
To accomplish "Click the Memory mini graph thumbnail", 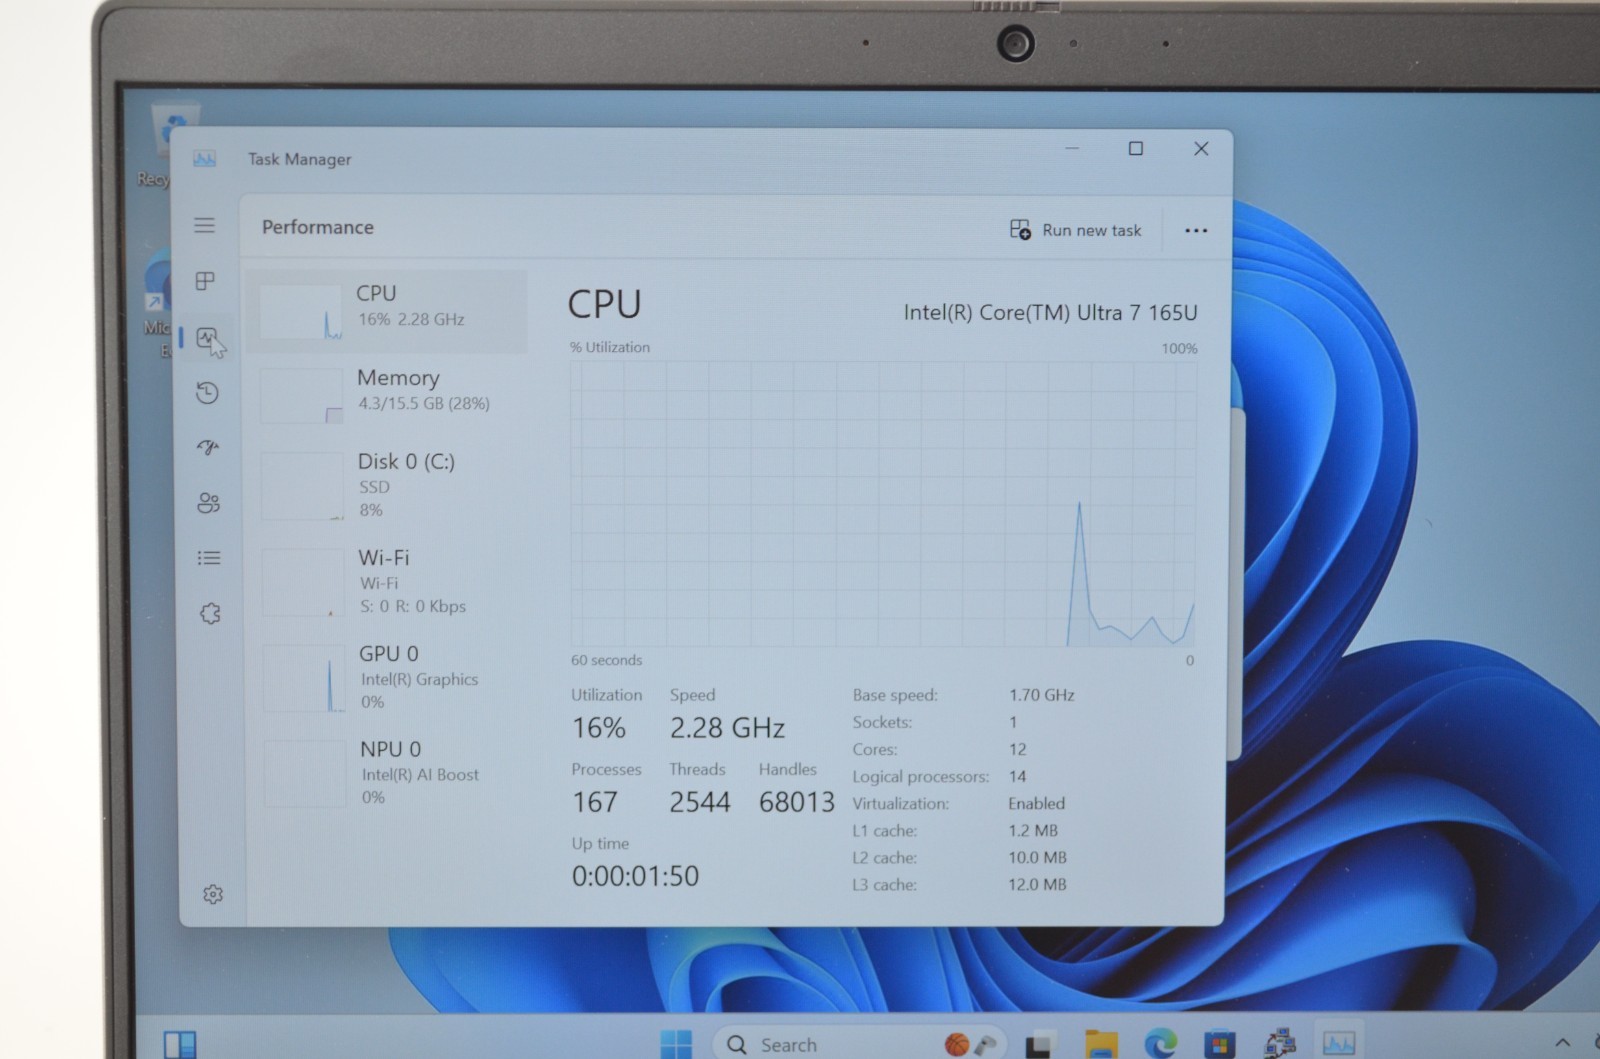I will (x=302, y=397).
